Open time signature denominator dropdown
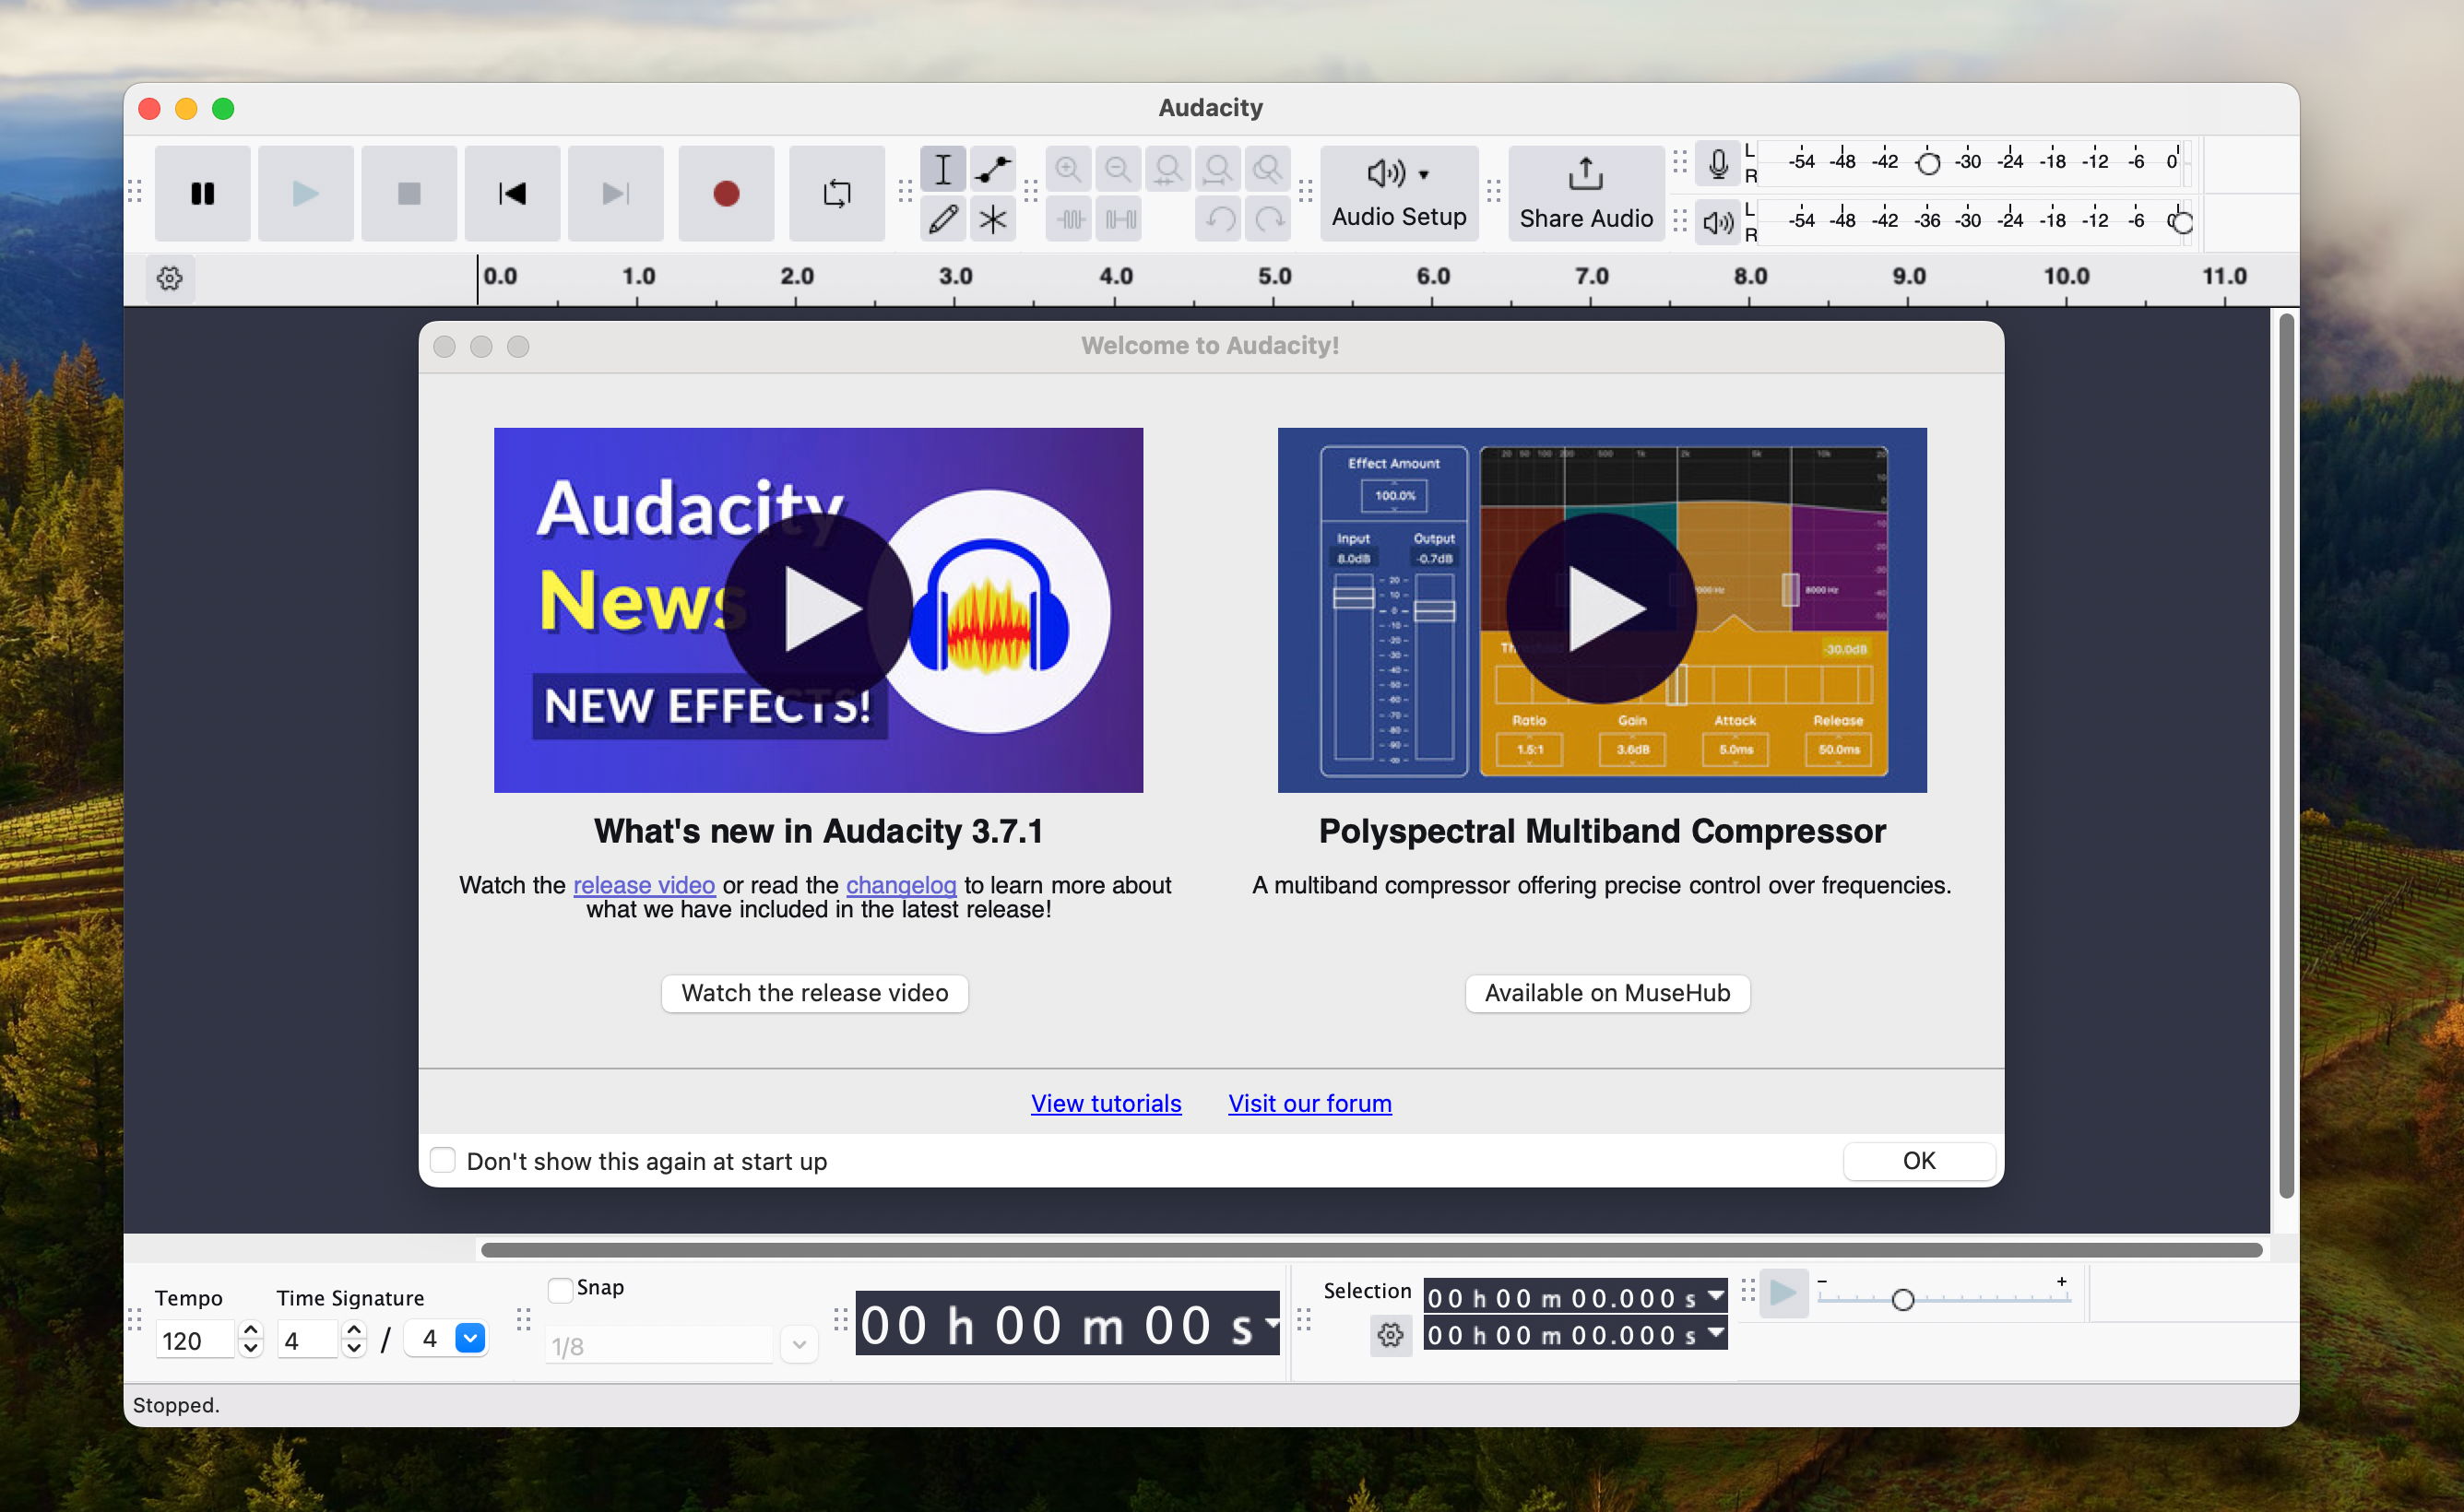Viewport: 2464px width, 1512px height. pos(469,1338)
